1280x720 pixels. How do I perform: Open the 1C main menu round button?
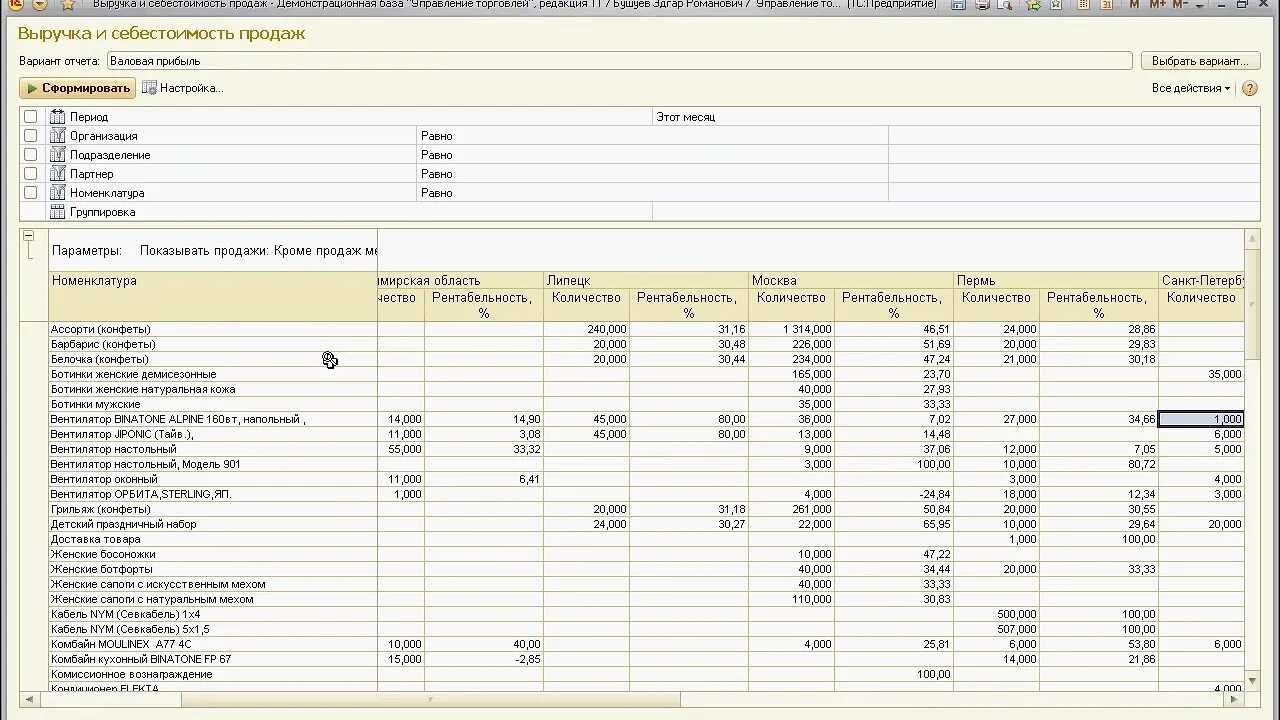pos(15,4)
